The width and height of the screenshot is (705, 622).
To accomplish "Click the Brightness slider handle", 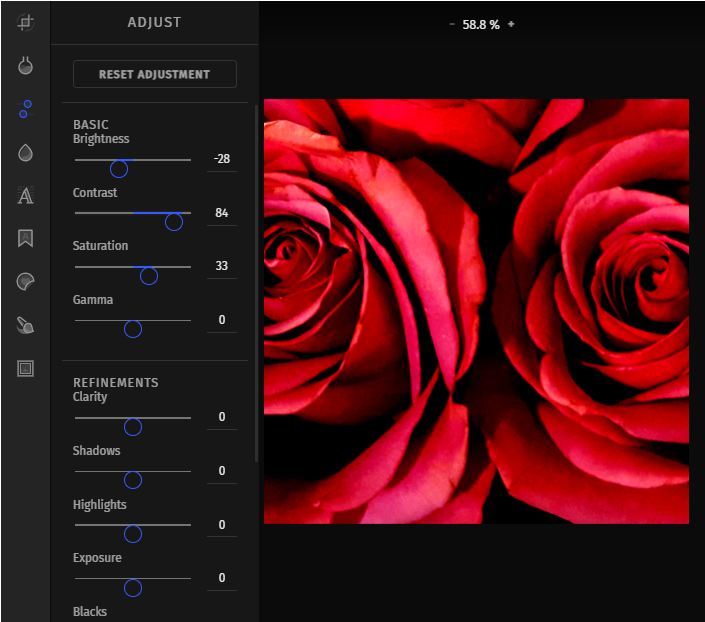I will tap(119, 169).
